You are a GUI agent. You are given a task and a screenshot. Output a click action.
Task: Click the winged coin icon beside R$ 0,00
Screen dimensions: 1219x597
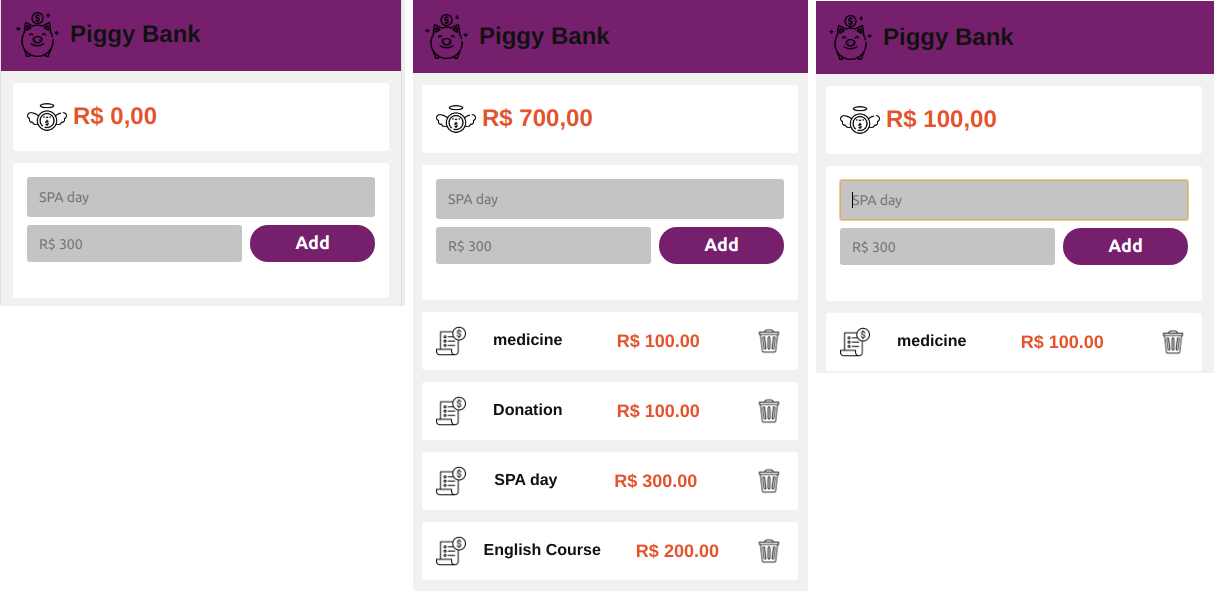pyautogui.click(x=45, y=116)
